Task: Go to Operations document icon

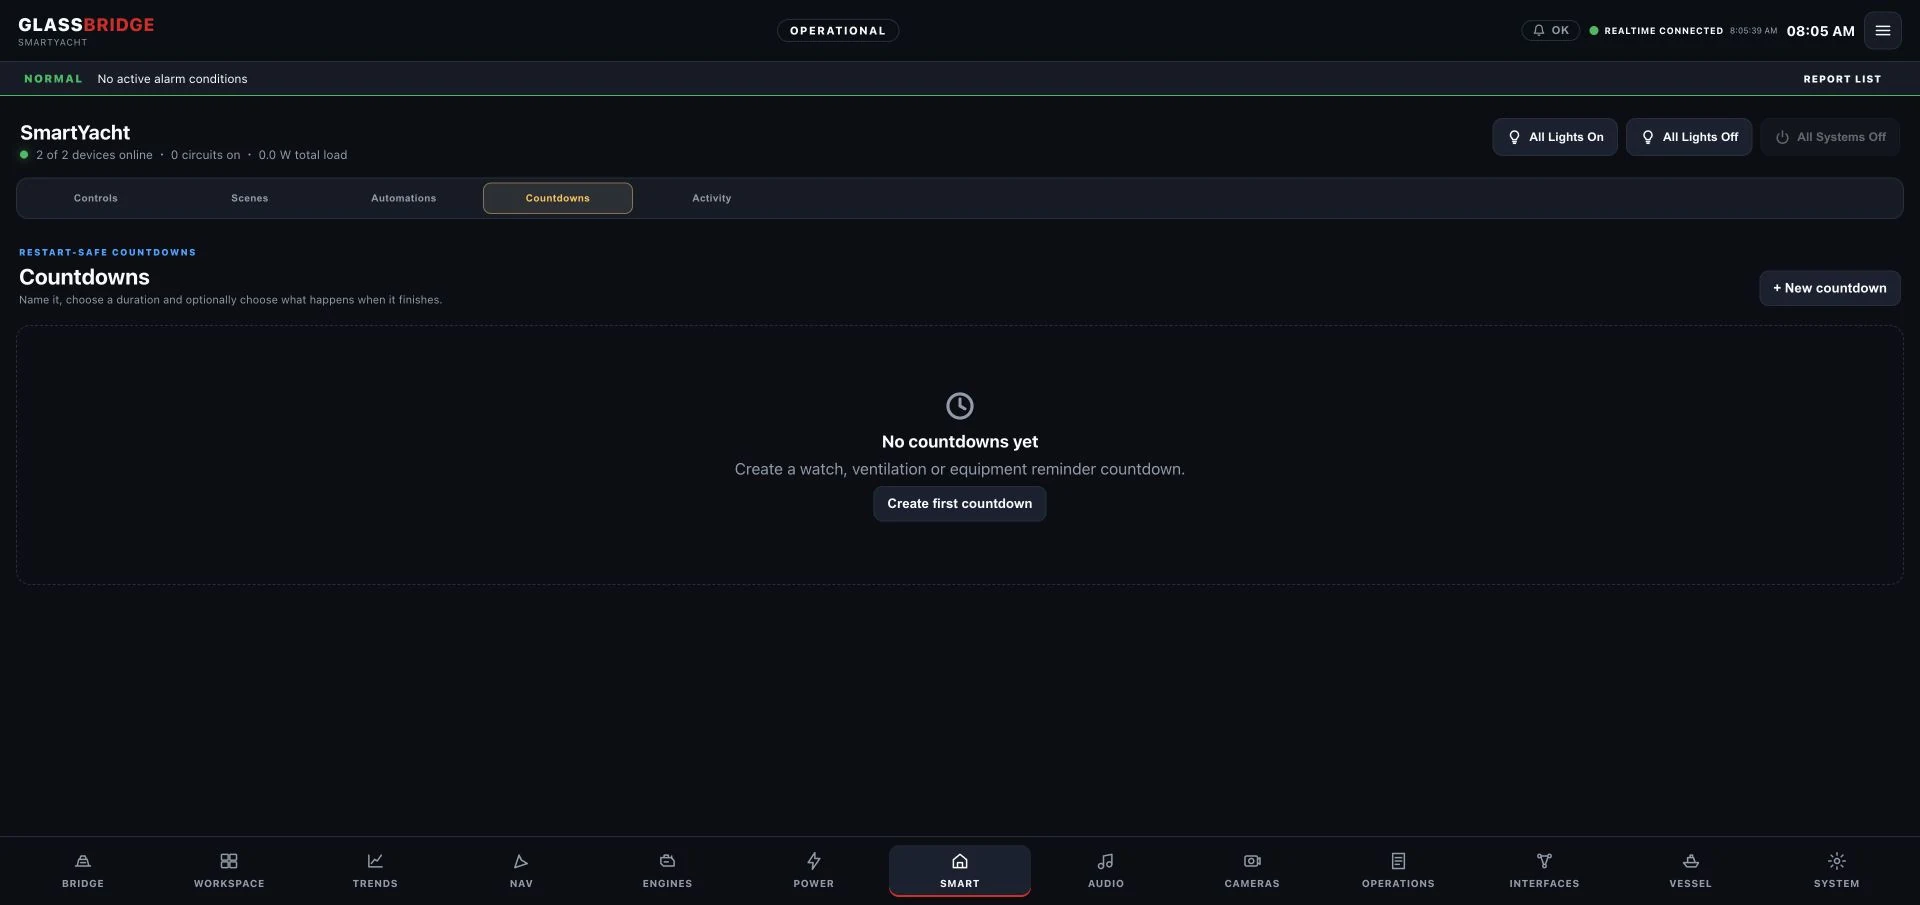Action: coord(1398,861)
